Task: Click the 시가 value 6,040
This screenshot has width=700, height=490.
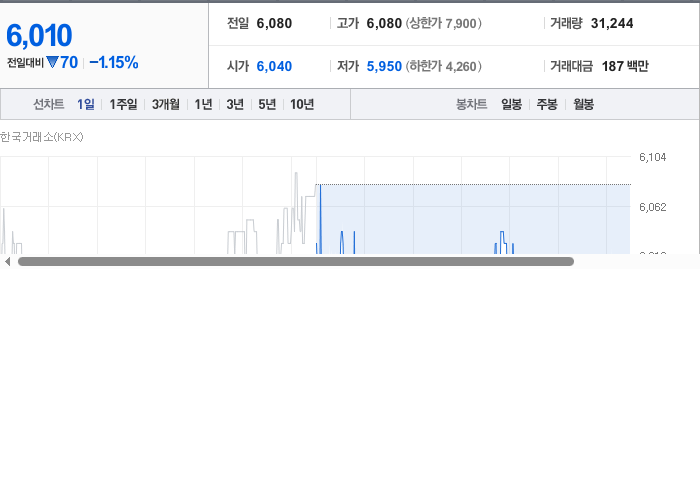Action: click(x=274, y=66)
